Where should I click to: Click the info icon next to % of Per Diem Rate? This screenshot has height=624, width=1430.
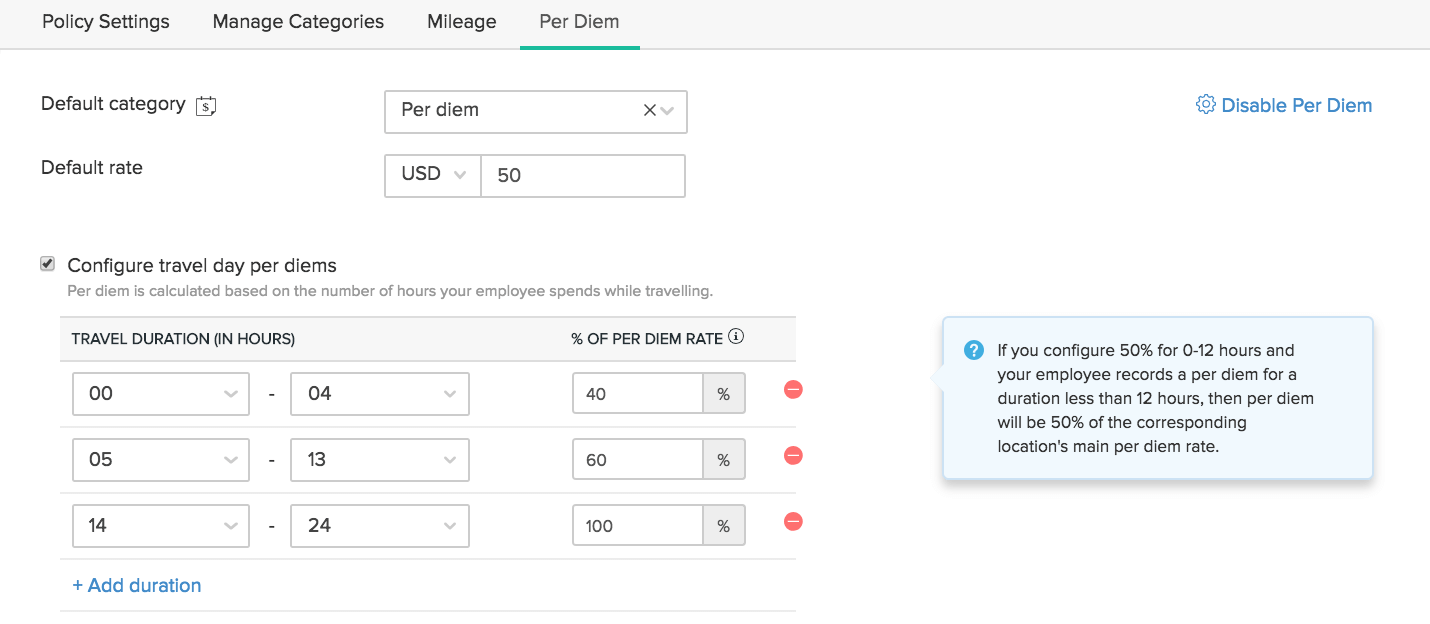tap(736, 338)
